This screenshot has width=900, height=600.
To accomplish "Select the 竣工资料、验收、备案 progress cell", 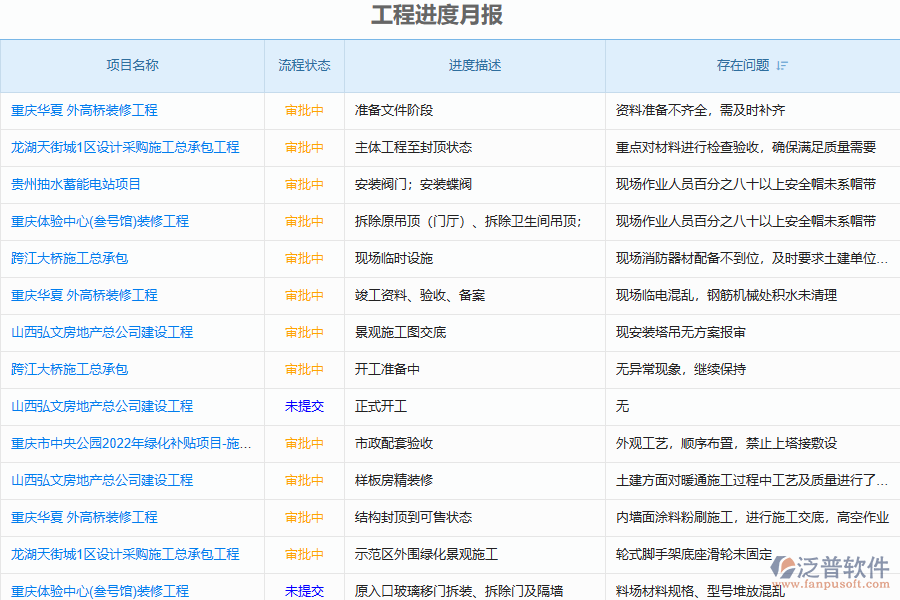I will (420, 295).
